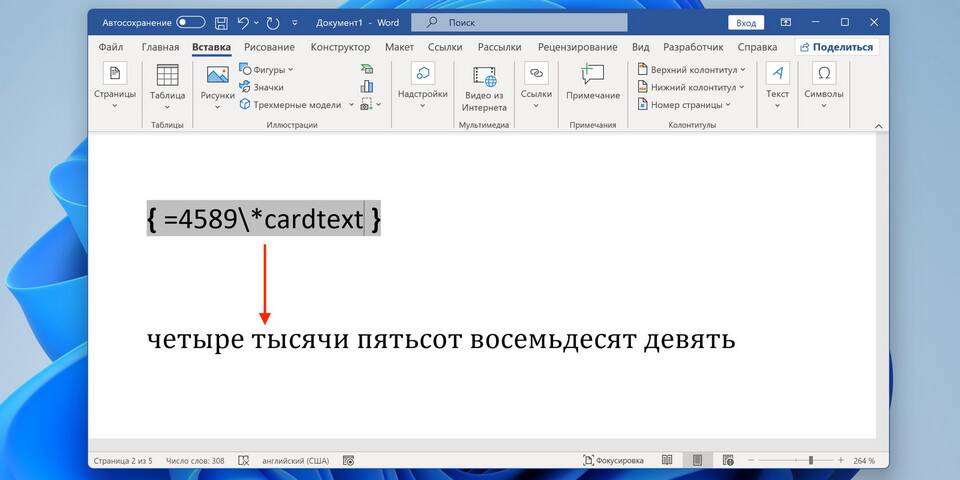Switch to Read Mode view icon
Screen dimensions: 960x480
pos(667,460)
